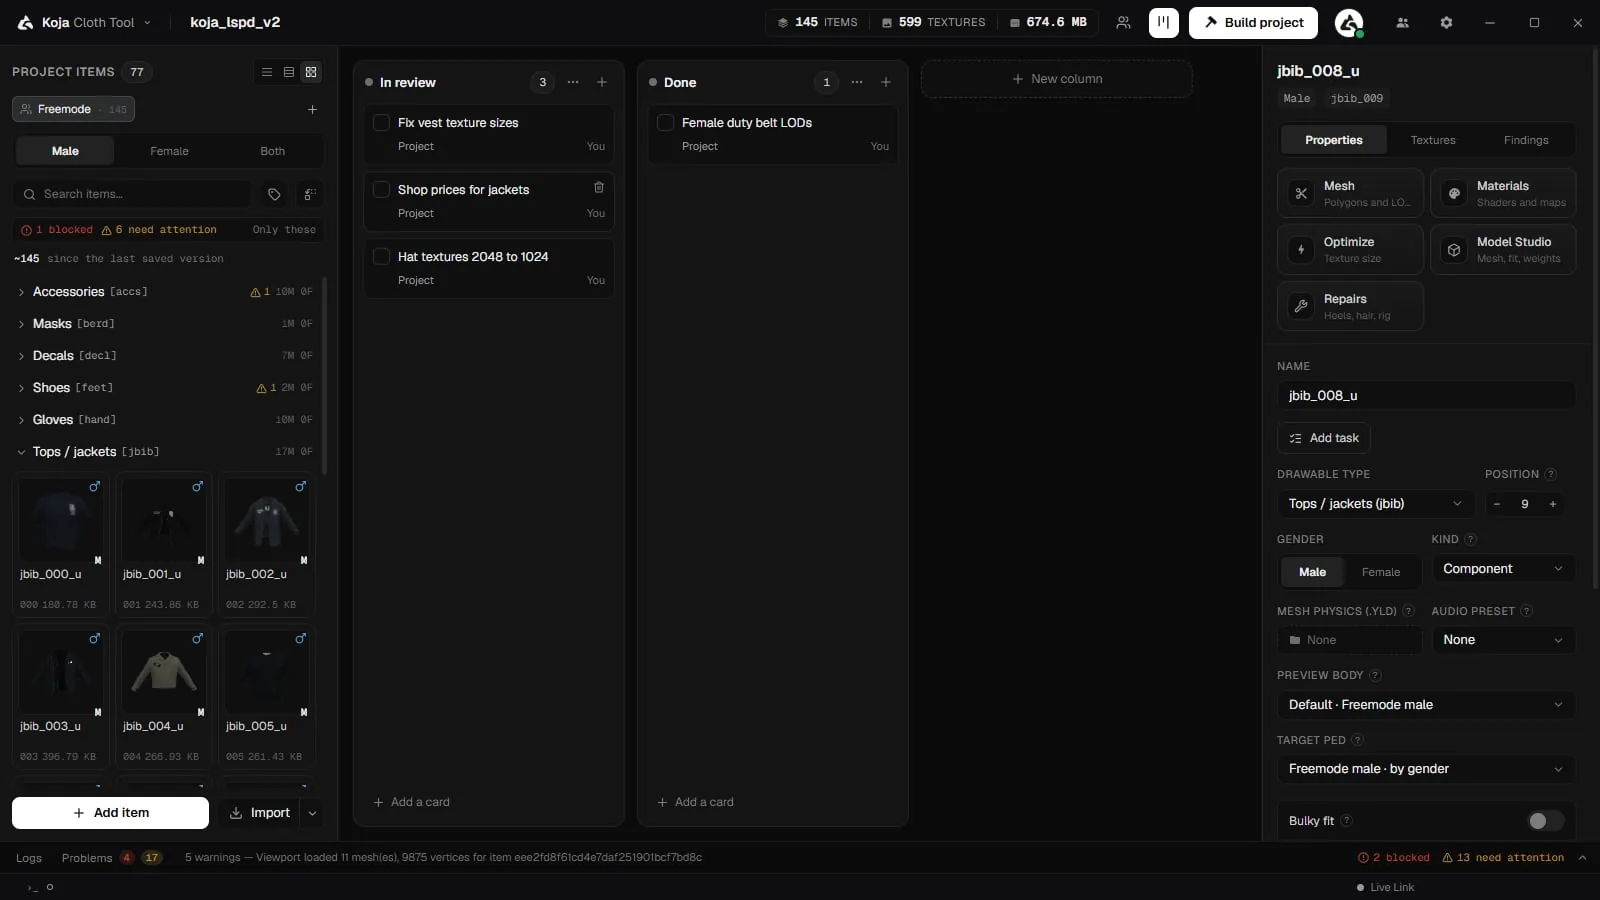The image size is (1600, 900).
Task: Delete the Shop prices for jackets card
Action: click(599, 188)
